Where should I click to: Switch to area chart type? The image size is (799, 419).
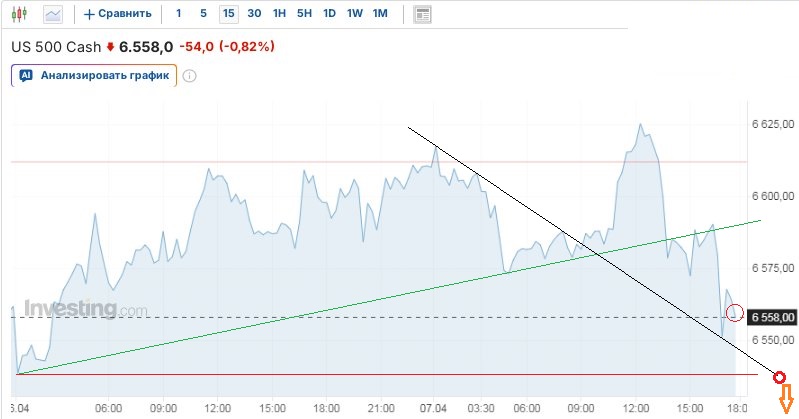[x=52, y=14]
